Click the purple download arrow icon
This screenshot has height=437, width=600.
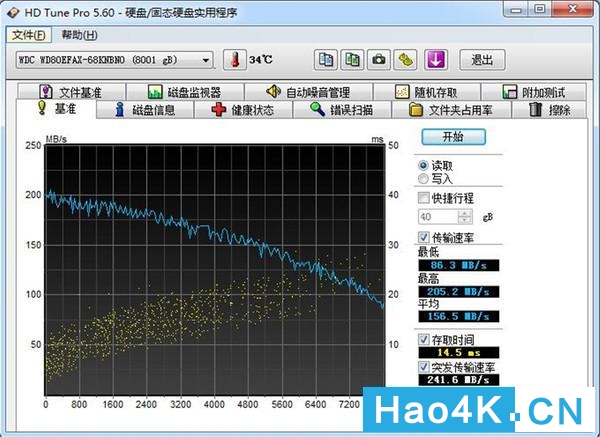pyautogui.click(x=436, y=60)
